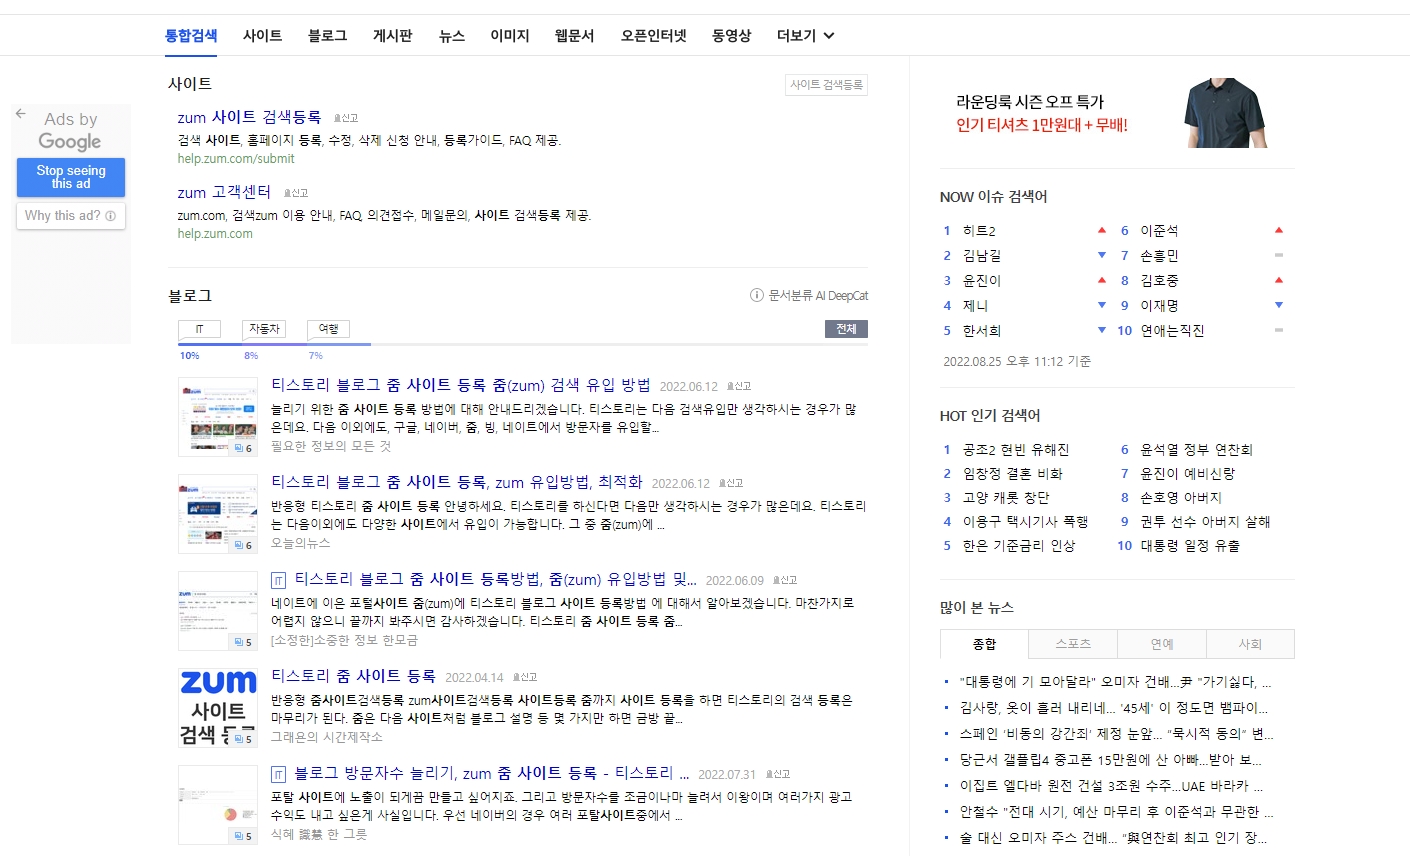
Task: Filter blog results by 자동차 category
Action: (x=264, y=329)
